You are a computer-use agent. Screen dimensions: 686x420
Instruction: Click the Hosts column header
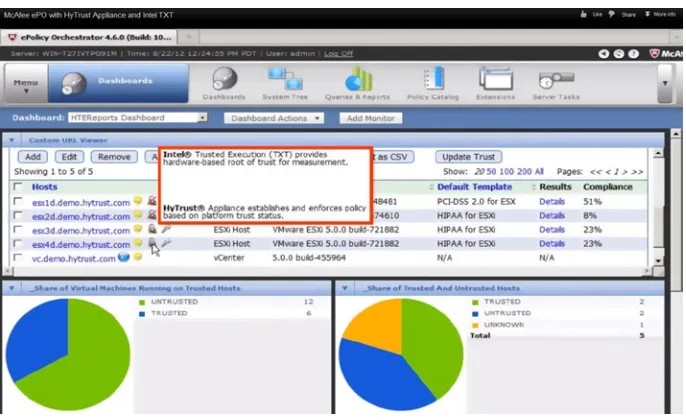click(45, 187)
